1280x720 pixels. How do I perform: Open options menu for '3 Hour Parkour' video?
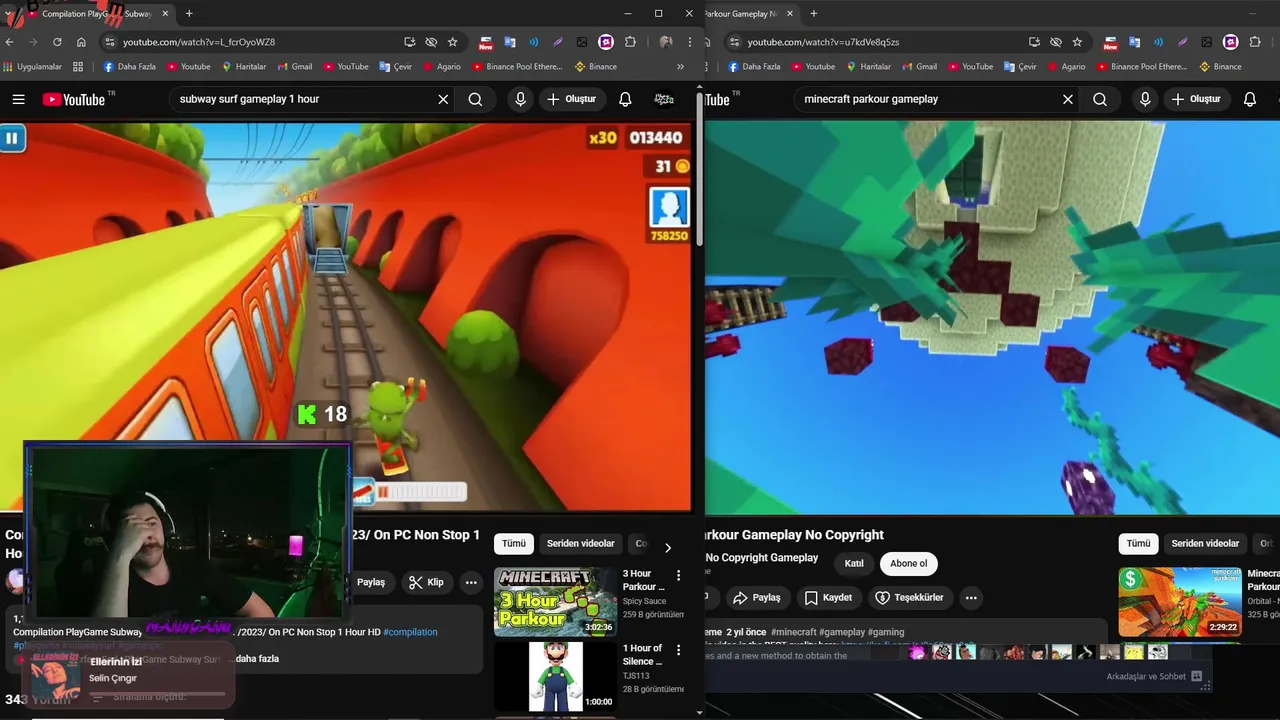(678, 575)
